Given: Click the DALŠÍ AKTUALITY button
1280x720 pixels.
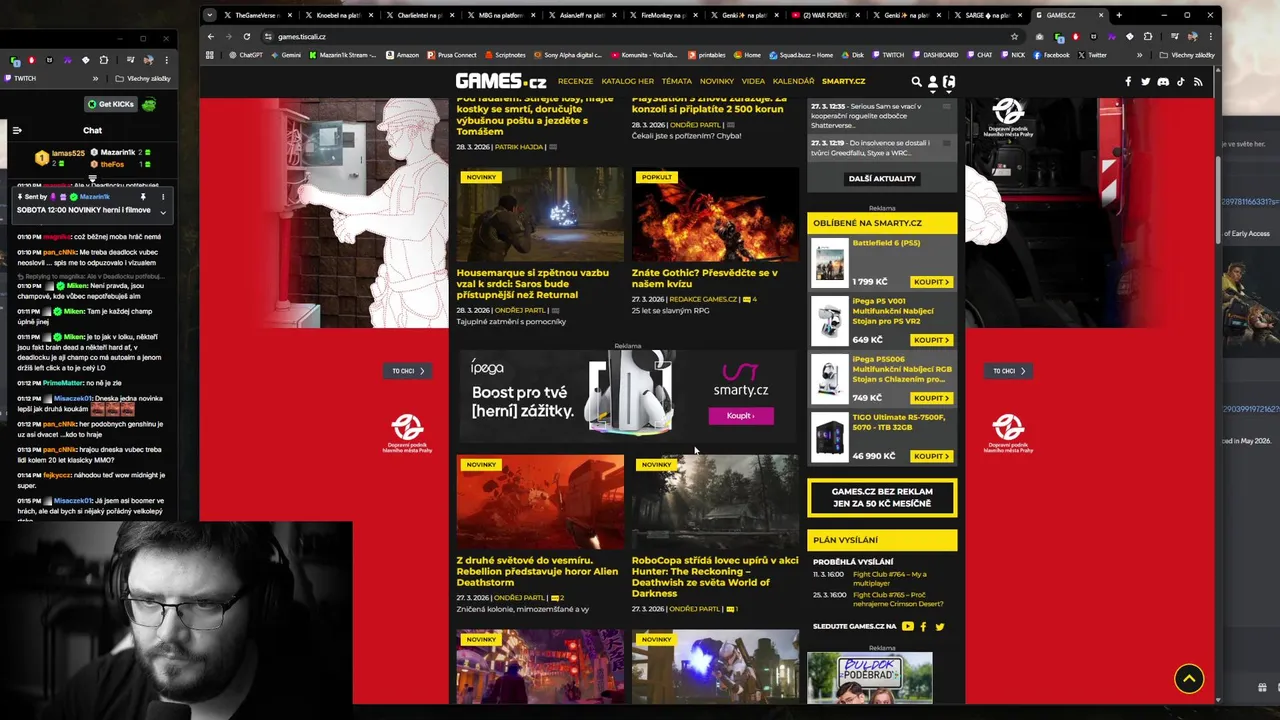Looking at the screenshot, I should (882, 178).
